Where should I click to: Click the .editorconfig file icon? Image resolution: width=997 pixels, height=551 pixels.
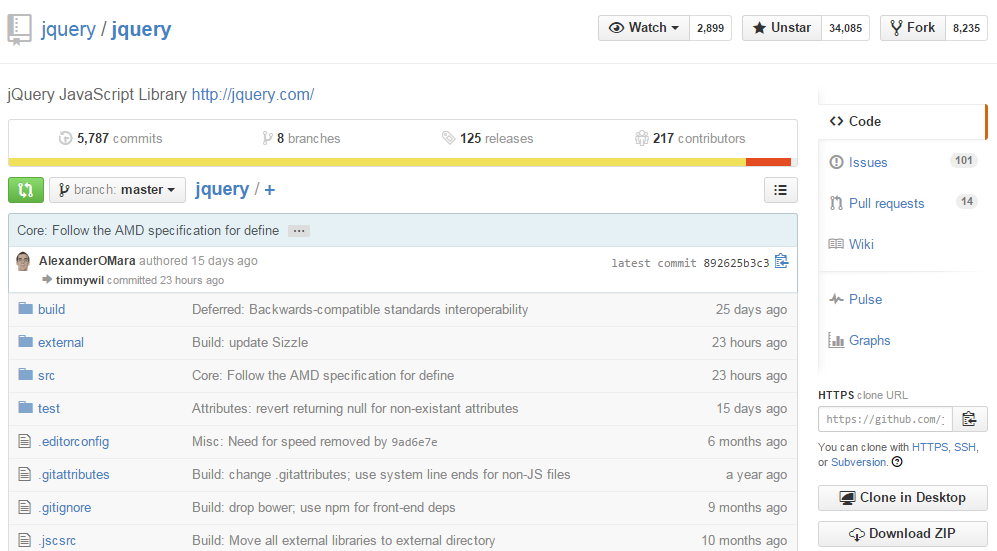tap(25, 441)
